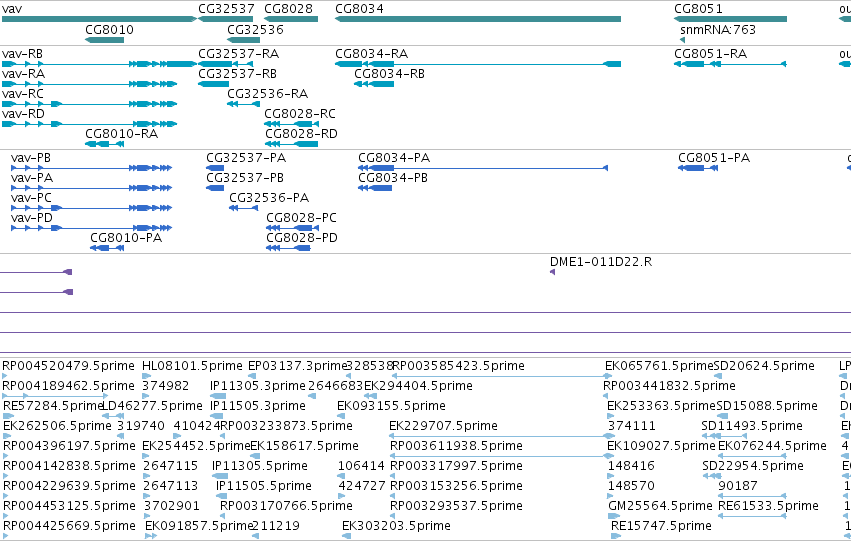Click the CG8034 gene bar
This screenshot has width=851, height=541.
pyautogui.click(x=478, y=19)
